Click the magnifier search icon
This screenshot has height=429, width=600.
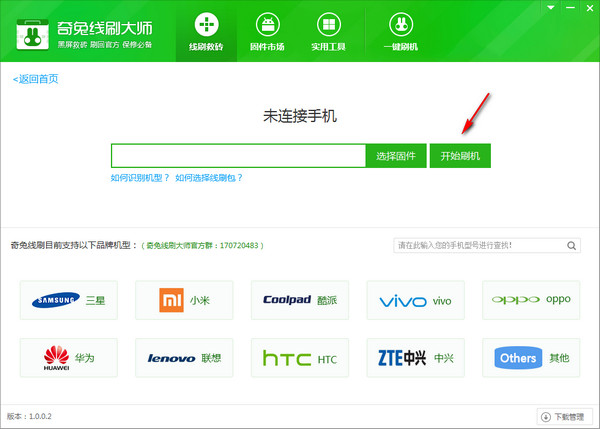tap(572, 245)
